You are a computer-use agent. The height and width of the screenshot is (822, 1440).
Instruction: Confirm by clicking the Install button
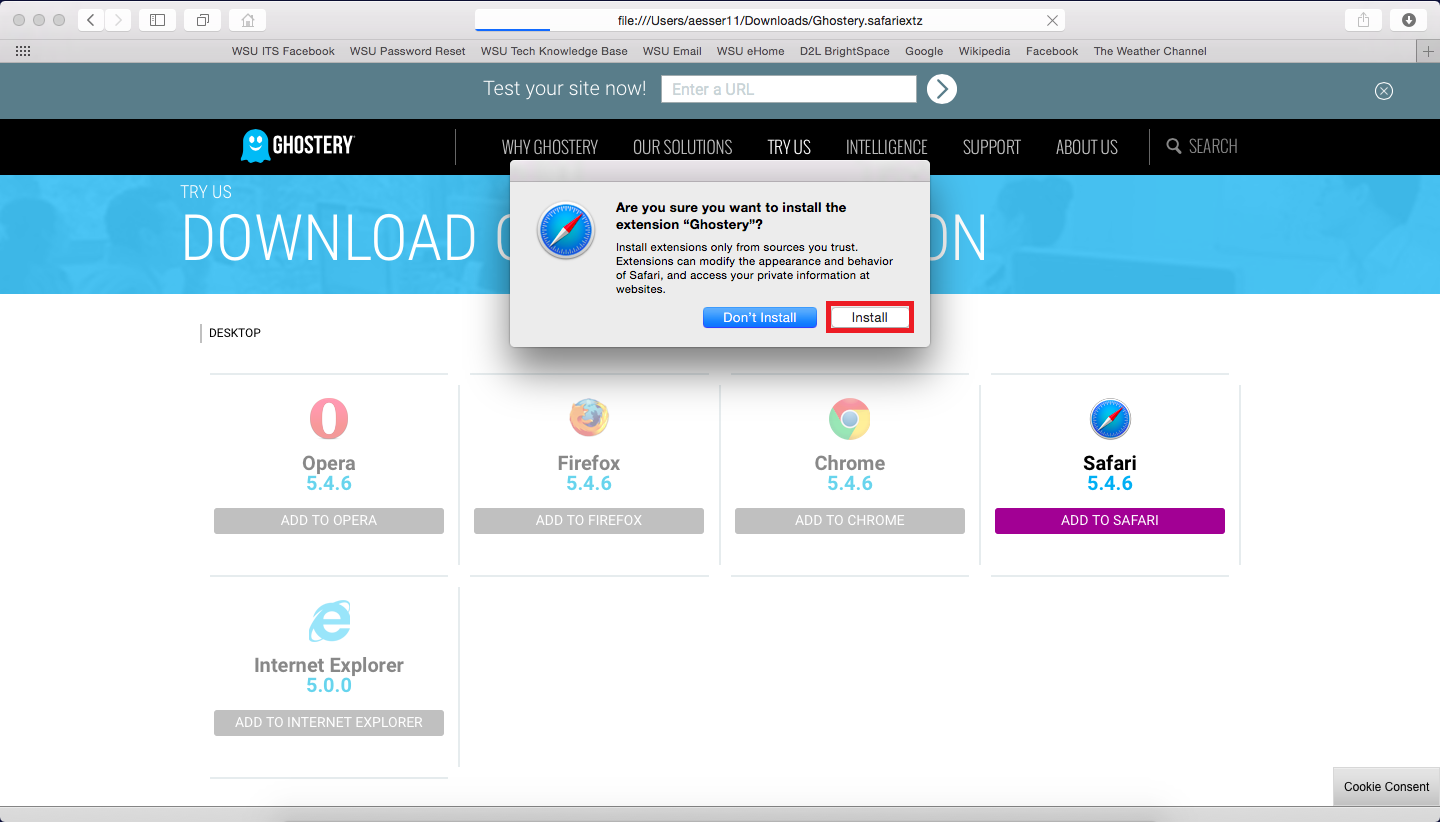pos(869,317)
